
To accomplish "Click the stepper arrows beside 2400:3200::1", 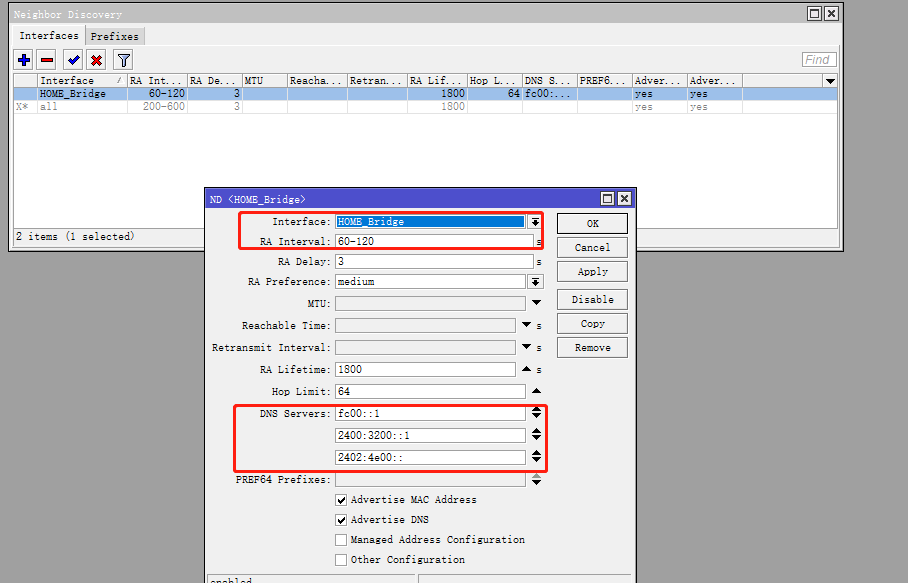I will tap(536, 435).
